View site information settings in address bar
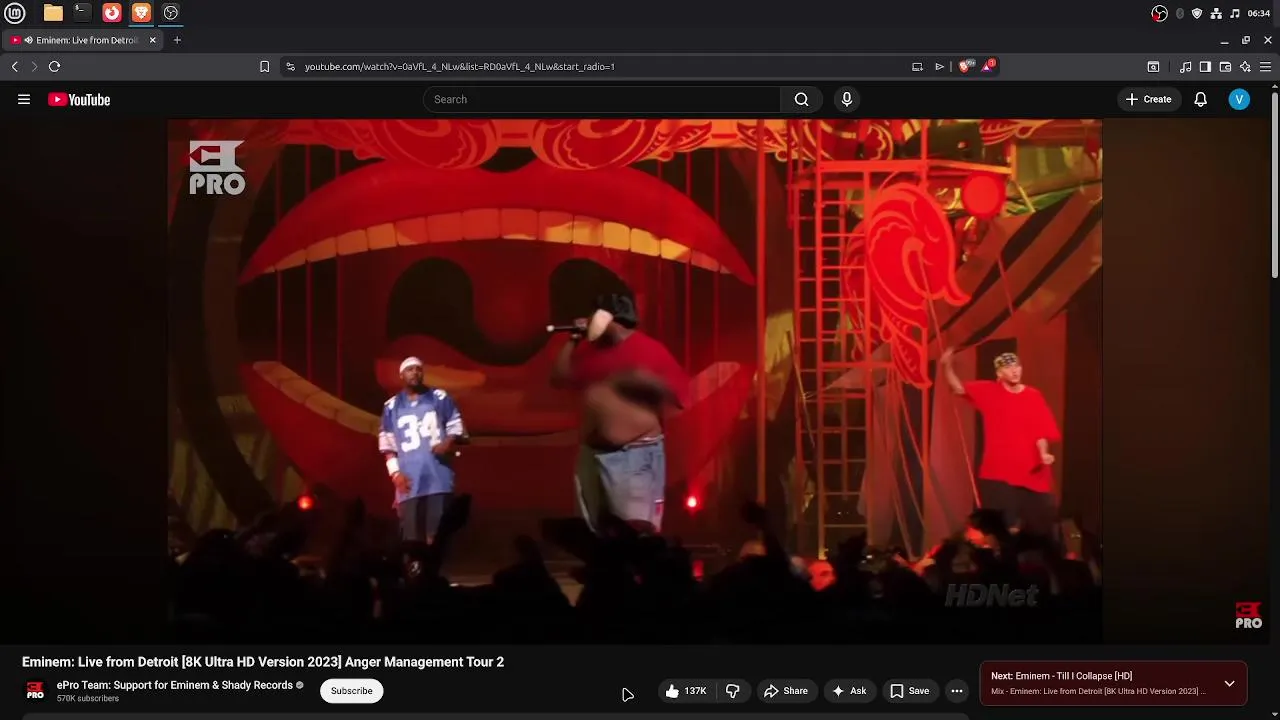This screenshot has width=1280, height=720. pos(290,66)
